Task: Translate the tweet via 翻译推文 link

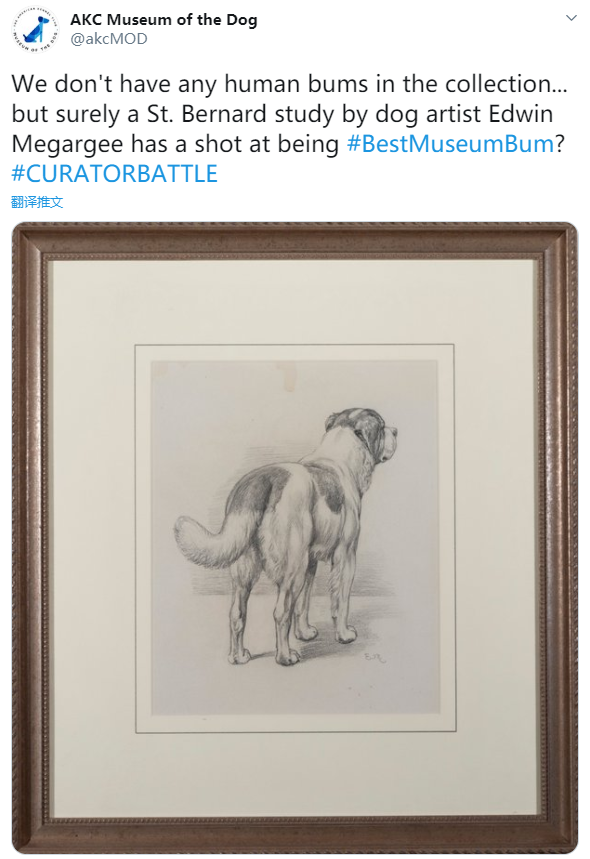Action: [x=37, y=202]
